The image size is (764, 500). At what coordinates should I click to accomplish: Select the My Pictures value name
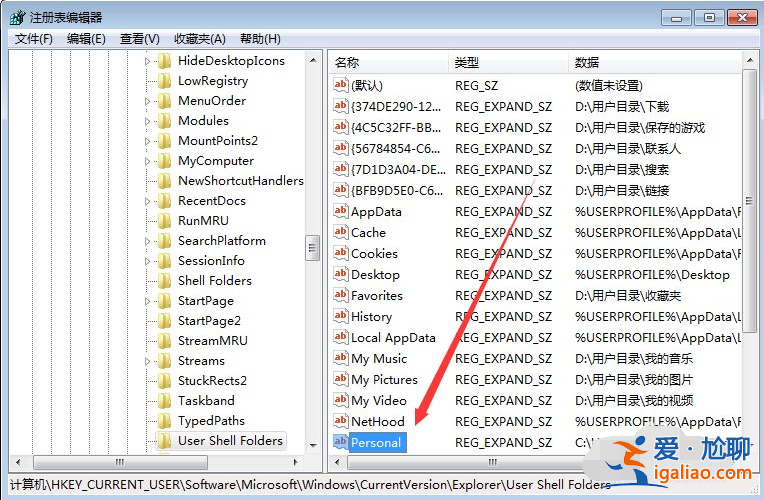coord(384,380)
